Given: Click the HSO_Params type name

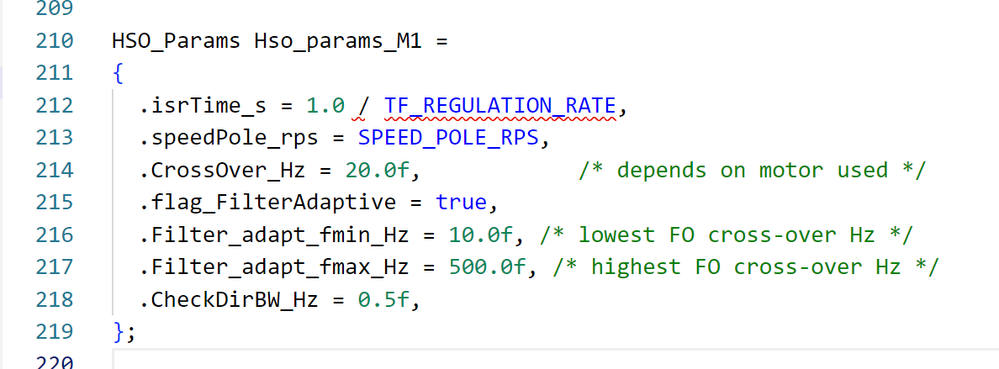Looking at the screenshot, I should click(x=176, y=42).
